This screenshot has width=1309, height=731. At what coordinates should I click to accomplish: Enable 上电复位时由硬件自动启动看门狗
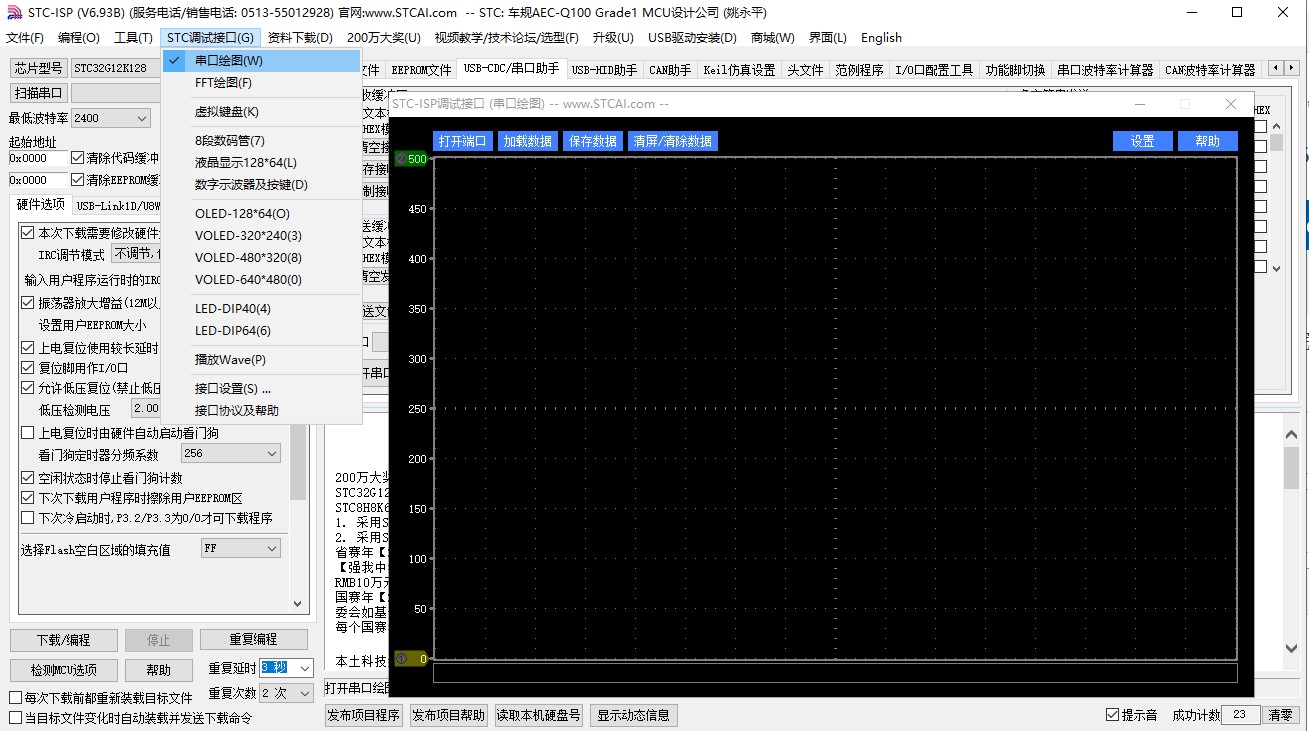28,433
